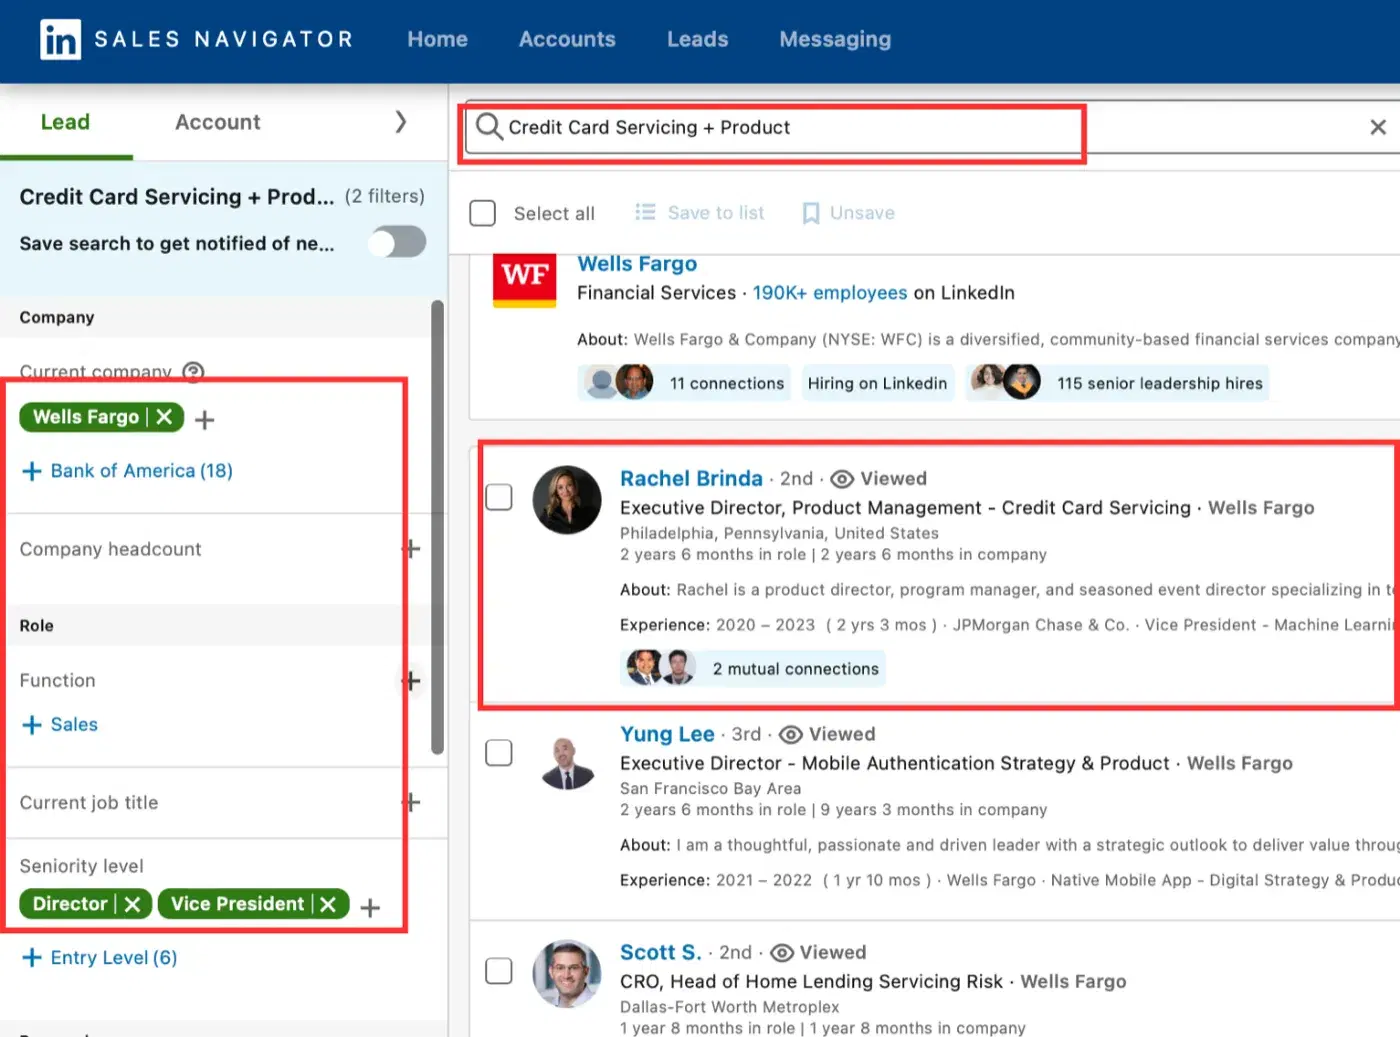Select Scott S.'s checkbox
Image resolution: width=1400 pixels, height=1037 pixels.
pos(499,971)
